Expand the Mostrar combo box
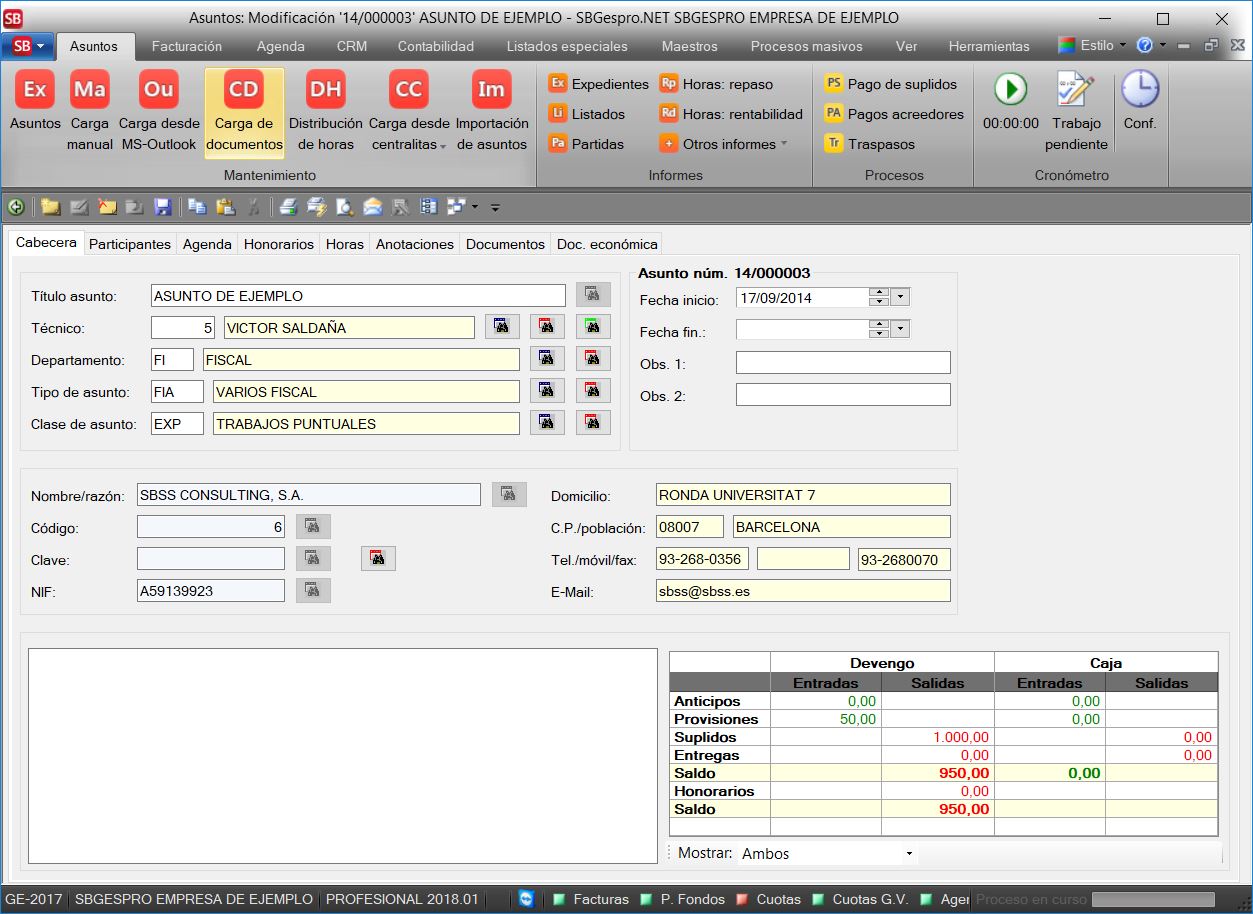The height and width of the screenshot is (914, 1253). coord(908,854)
